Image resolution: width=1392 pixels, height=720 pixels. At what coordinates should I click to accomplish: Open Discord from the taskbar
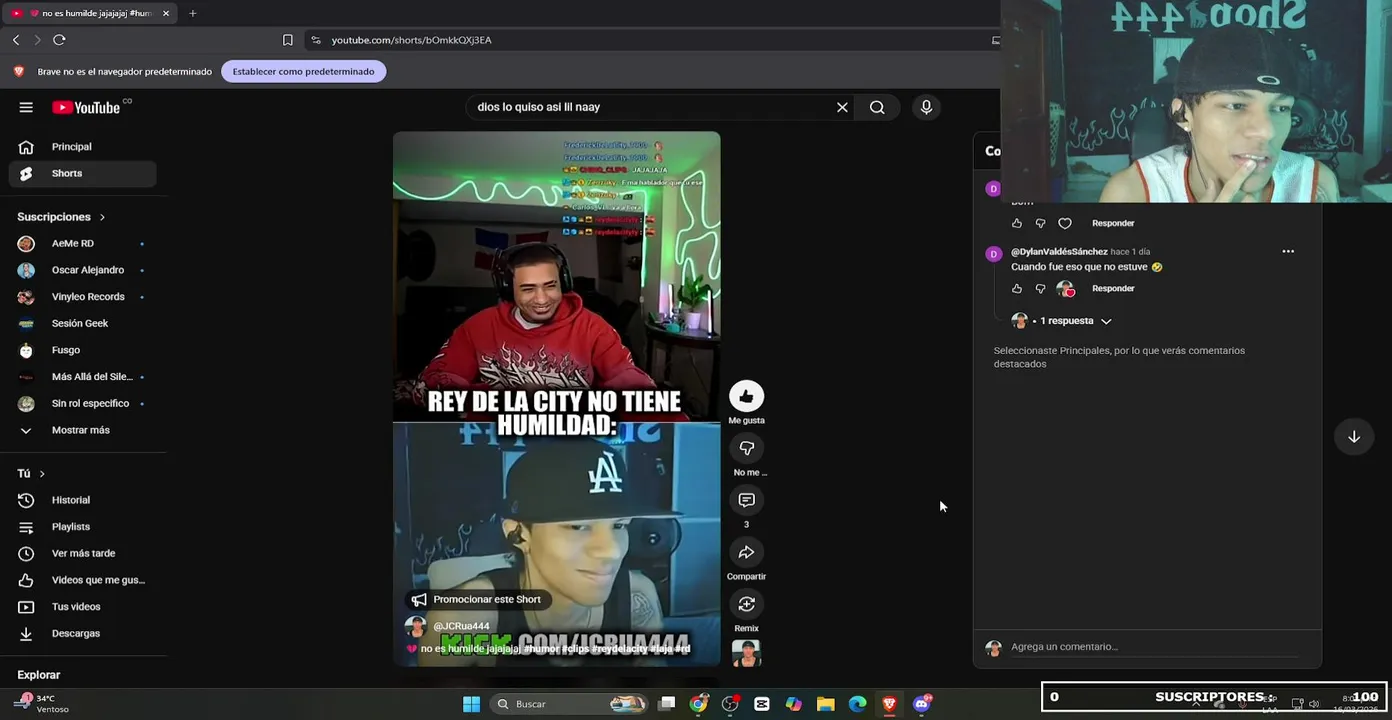point(921,704)
